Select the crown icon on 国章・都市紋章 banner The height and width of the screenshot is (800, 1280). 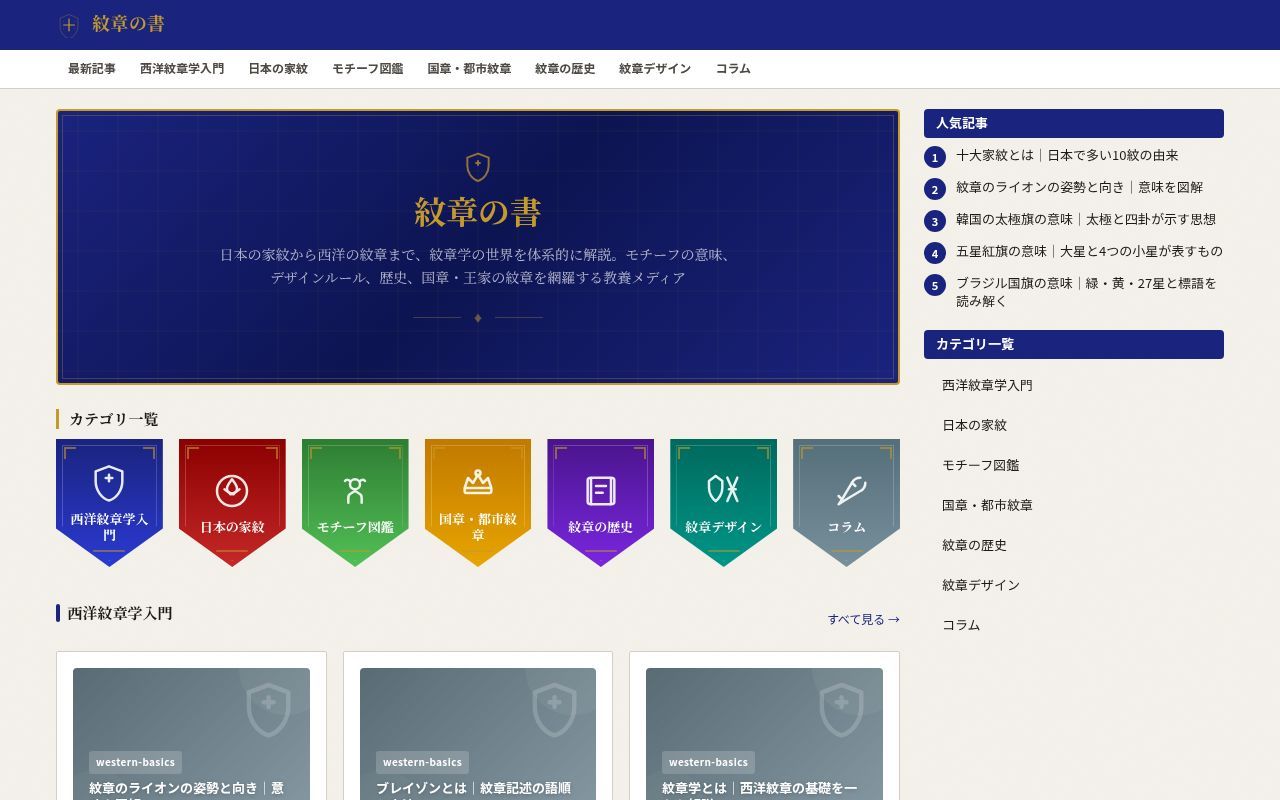(478, 483)
